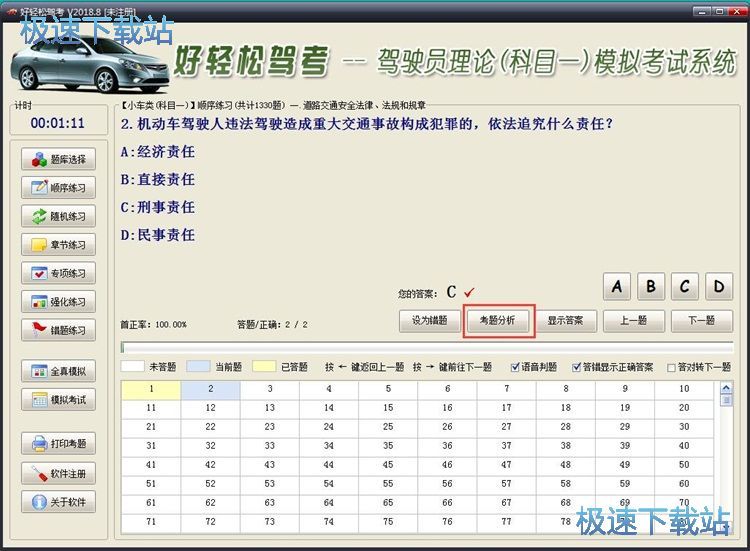Screen dimensions: 750x551
Task: Click 设为错题 mark as wrong
Action: tap(430, 321)
